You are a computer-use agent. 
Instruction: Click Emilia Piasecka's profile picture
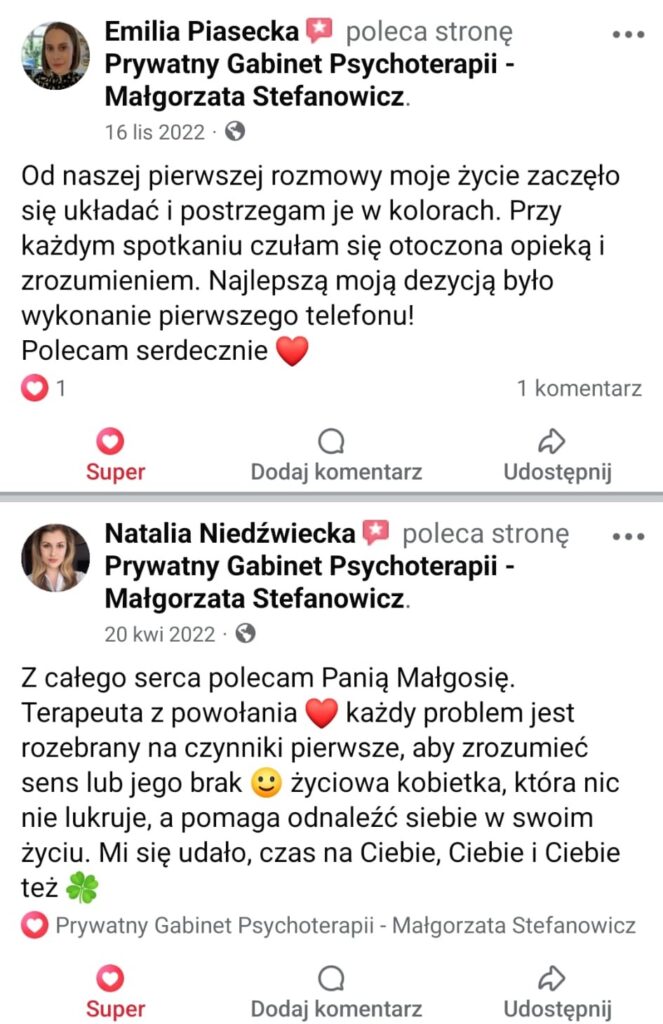[55, 56]
